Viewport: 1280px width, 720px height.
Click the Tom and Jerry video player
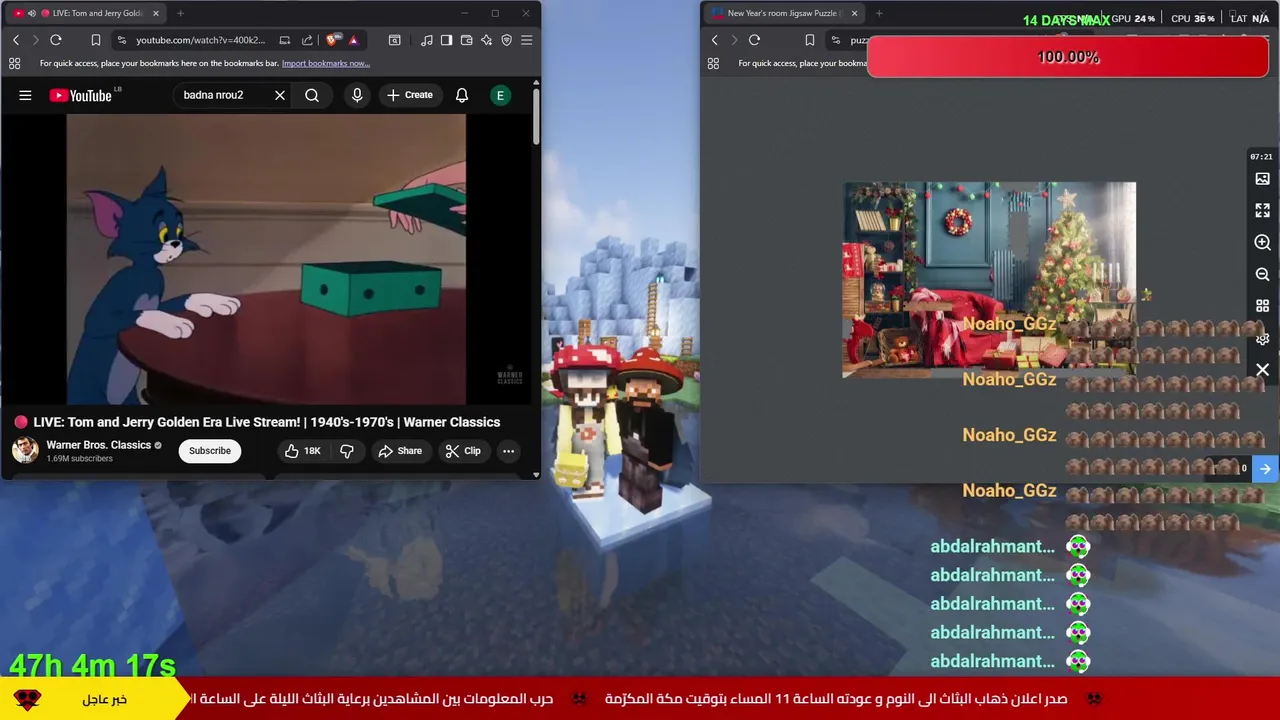[x=266, y=259]
